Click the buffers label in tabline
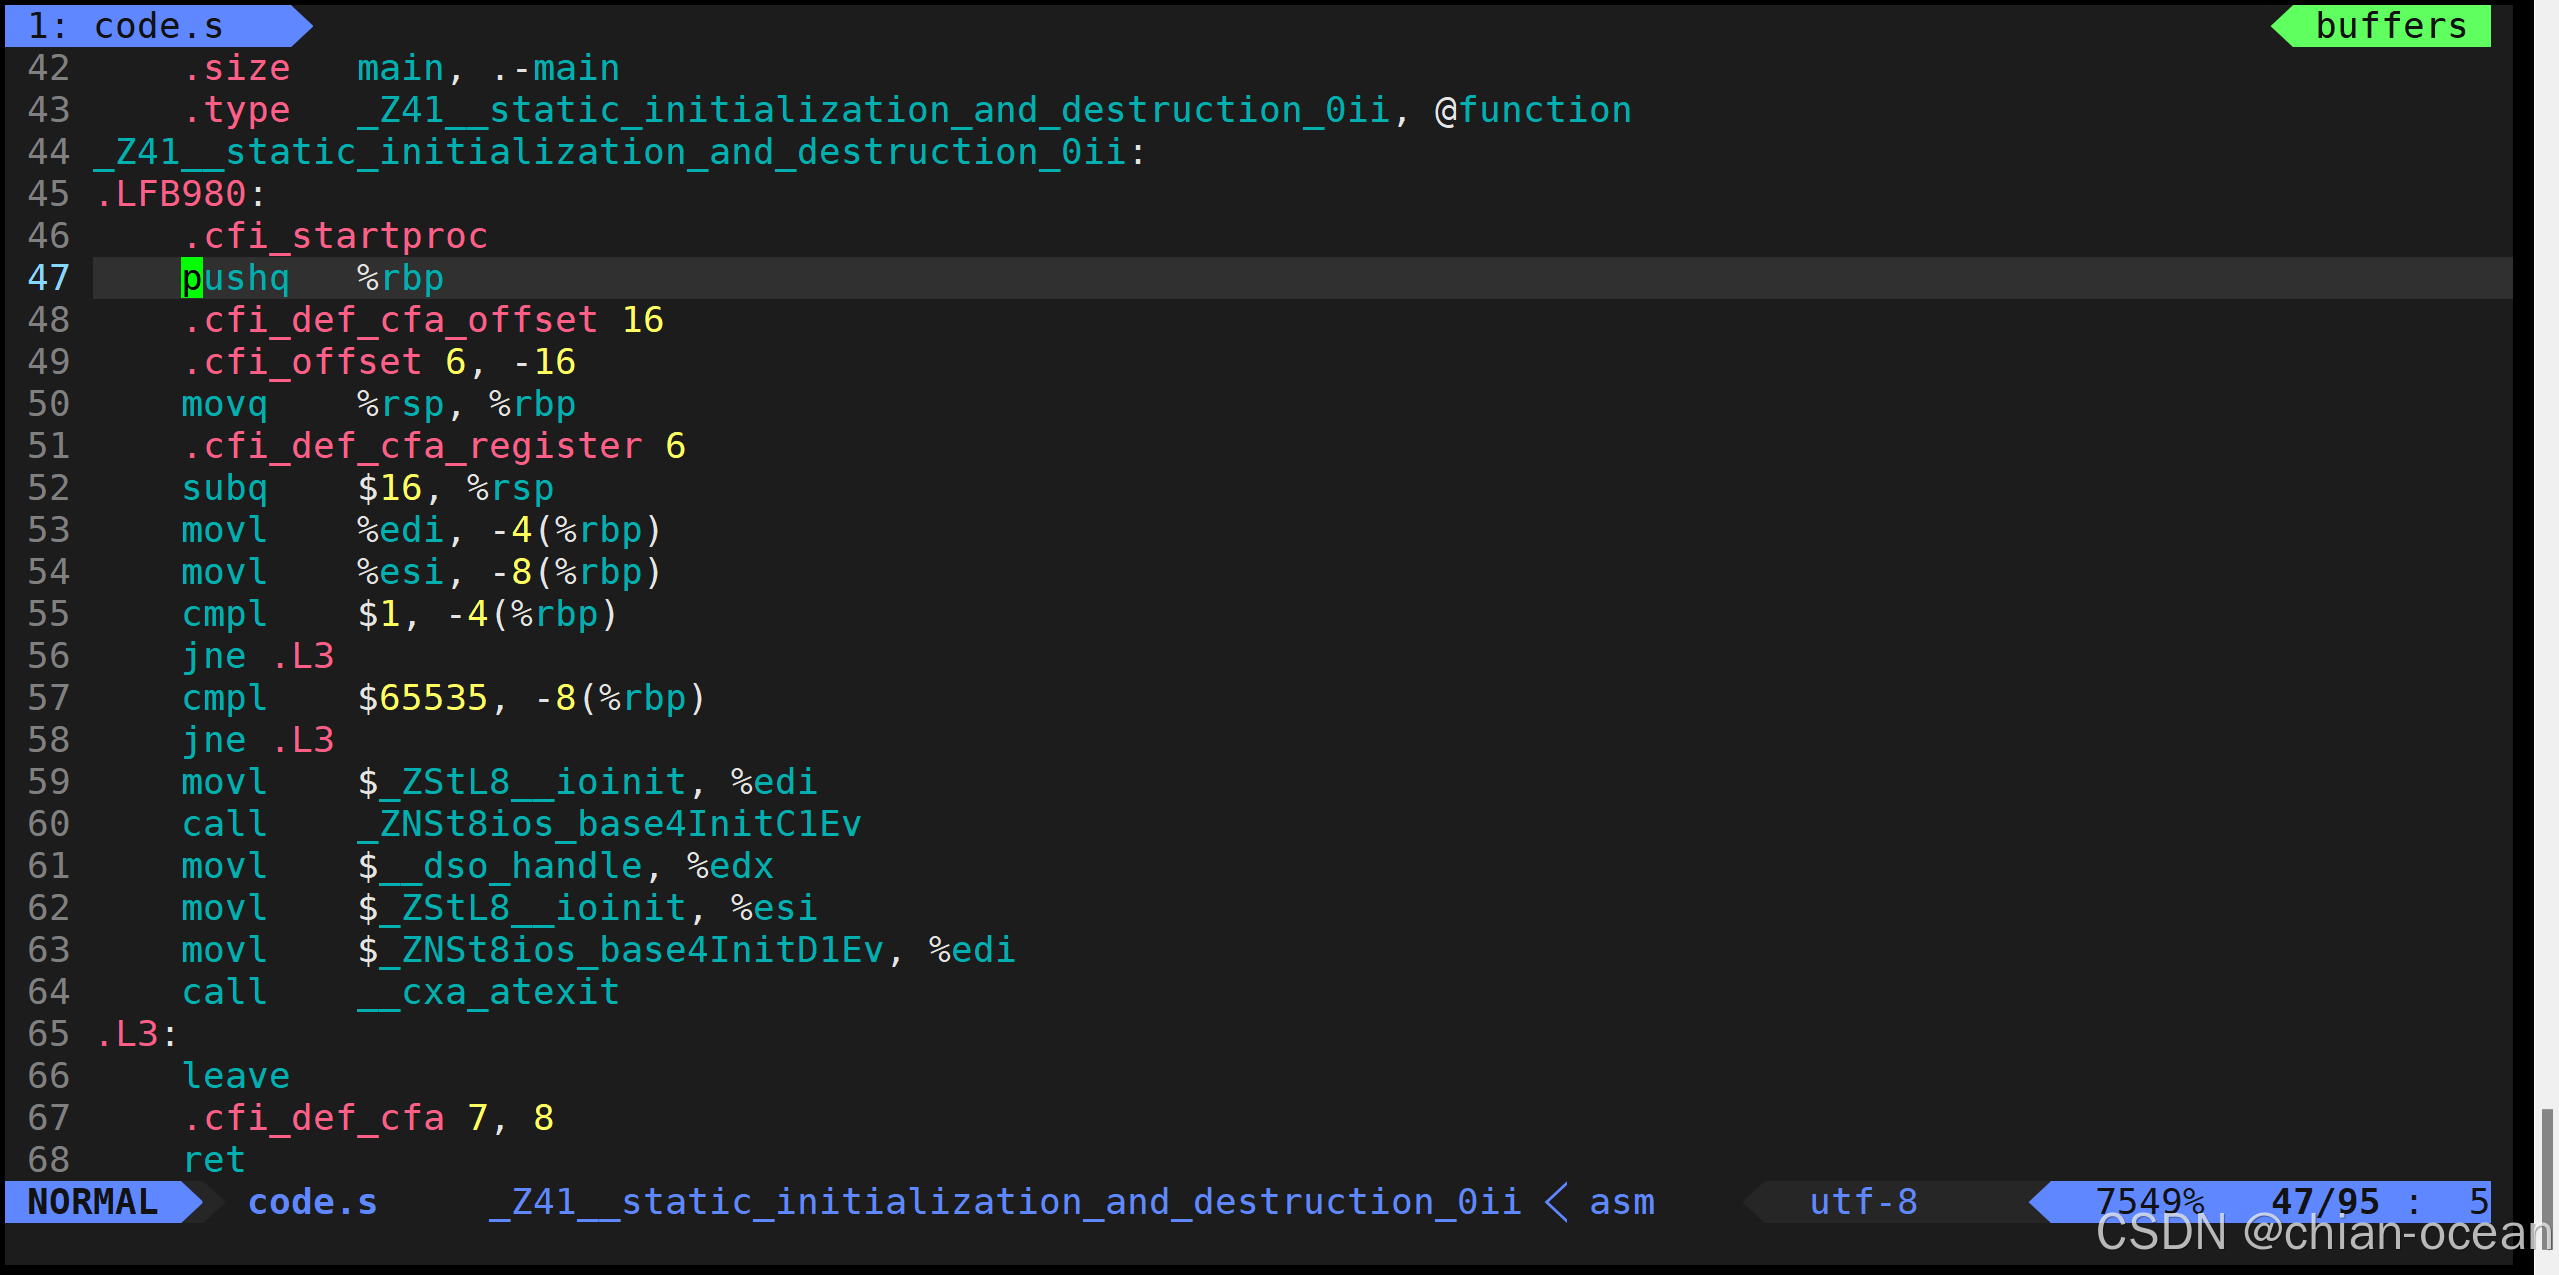2559x1275 pixels. pyautogui.click(x=2391, y=26)
